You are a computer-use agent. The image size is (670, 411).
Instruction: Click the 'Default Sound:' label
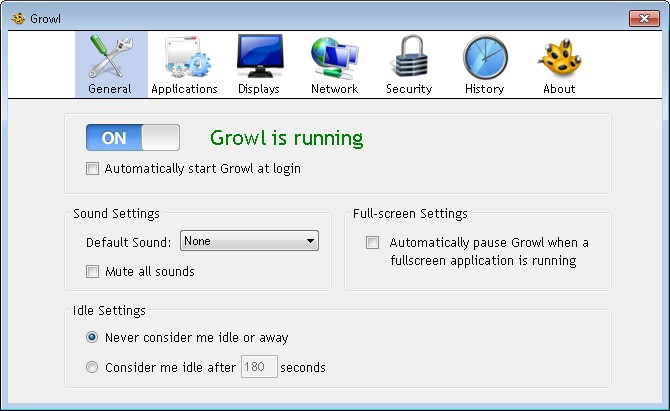pos(128,243)
